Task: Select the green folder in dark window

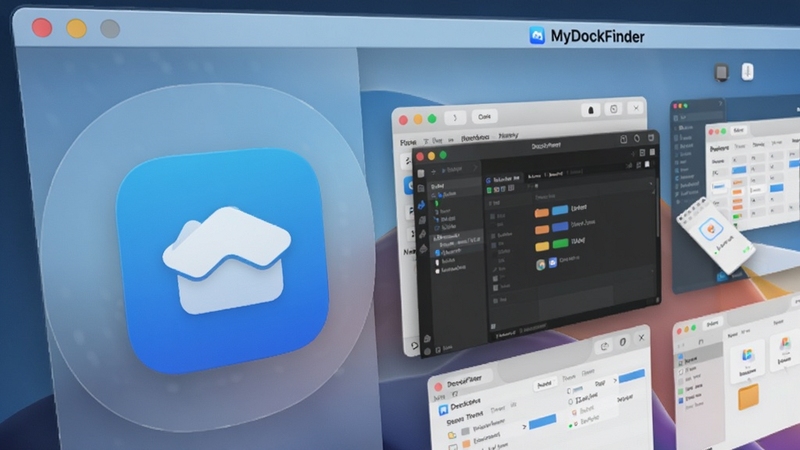Action: 560,243
